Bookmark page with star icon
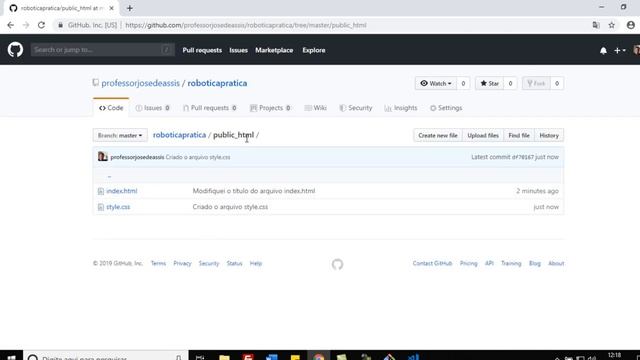Viewport: 640px width, 360px height. [611, 25]
